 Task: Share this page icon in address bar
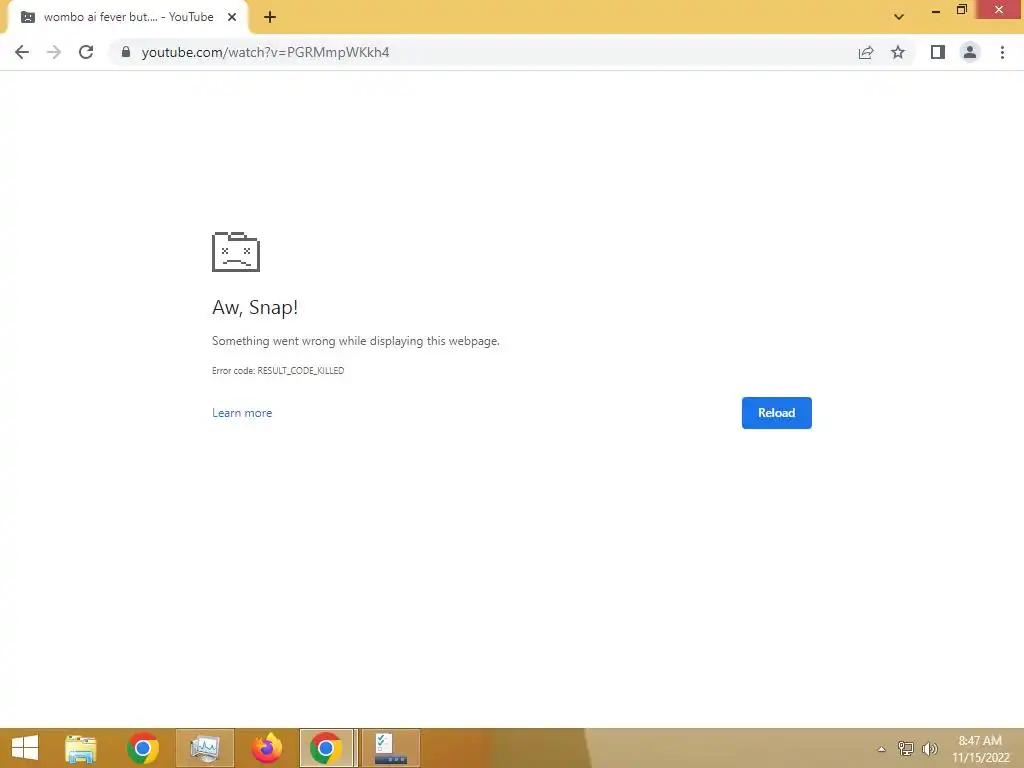pos(866,52)
